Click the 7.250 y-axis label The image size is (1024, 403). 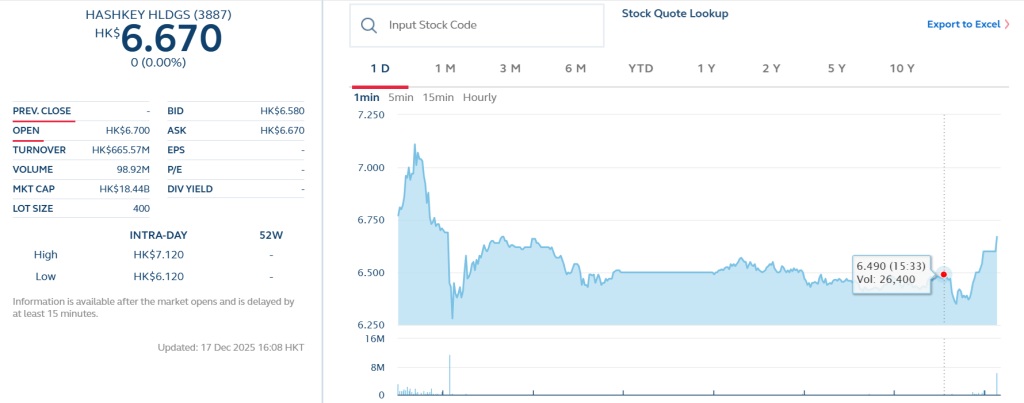click(370, 115)
